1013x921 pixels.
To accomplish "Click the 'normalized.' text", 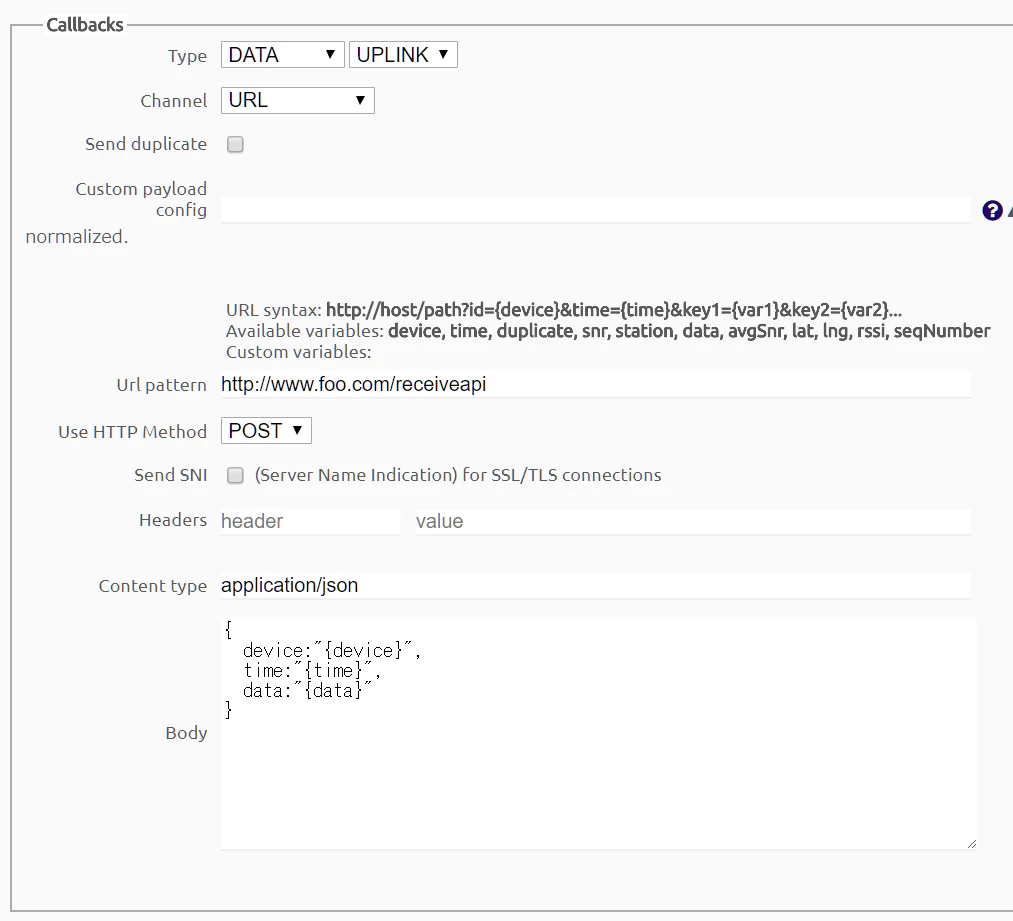I will coord(77,237).
